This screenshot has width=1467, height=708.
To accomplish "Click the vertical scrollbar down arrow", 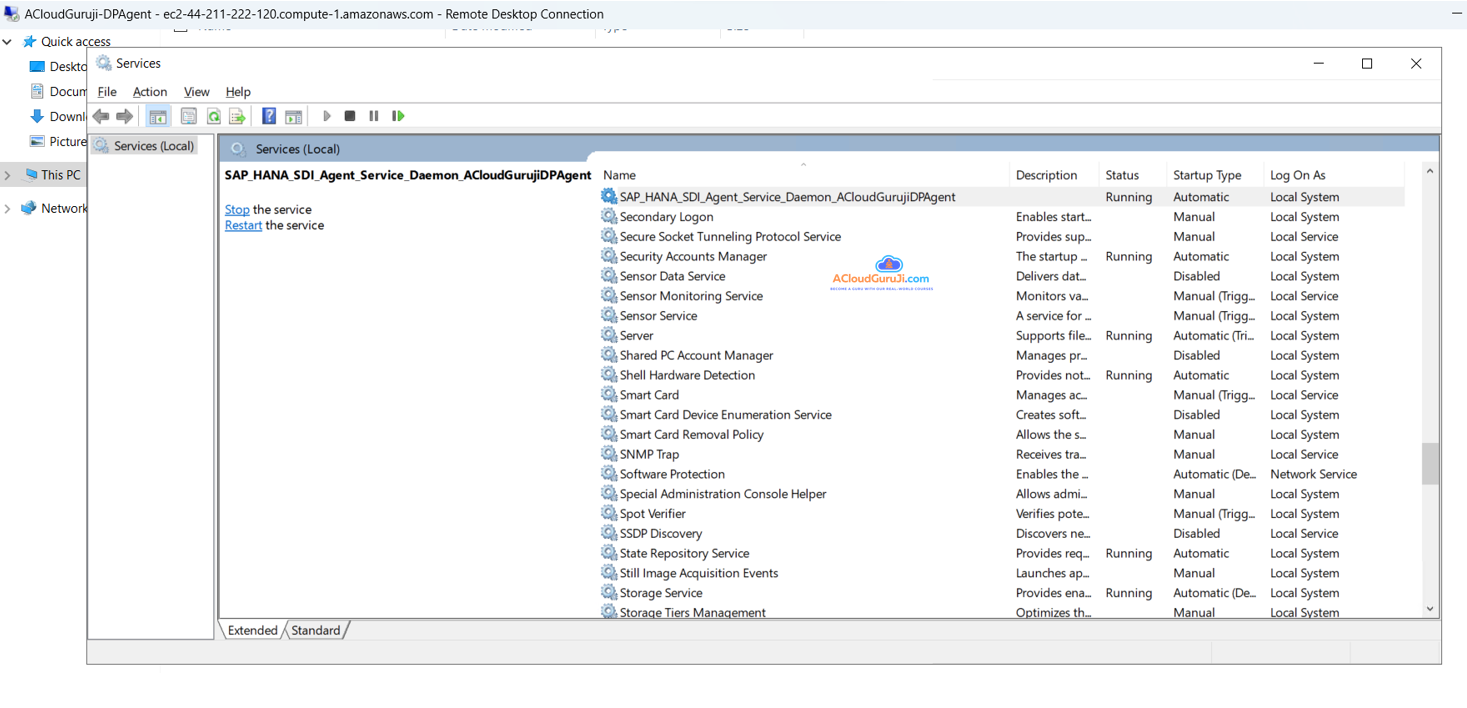I will (1429, 609).
